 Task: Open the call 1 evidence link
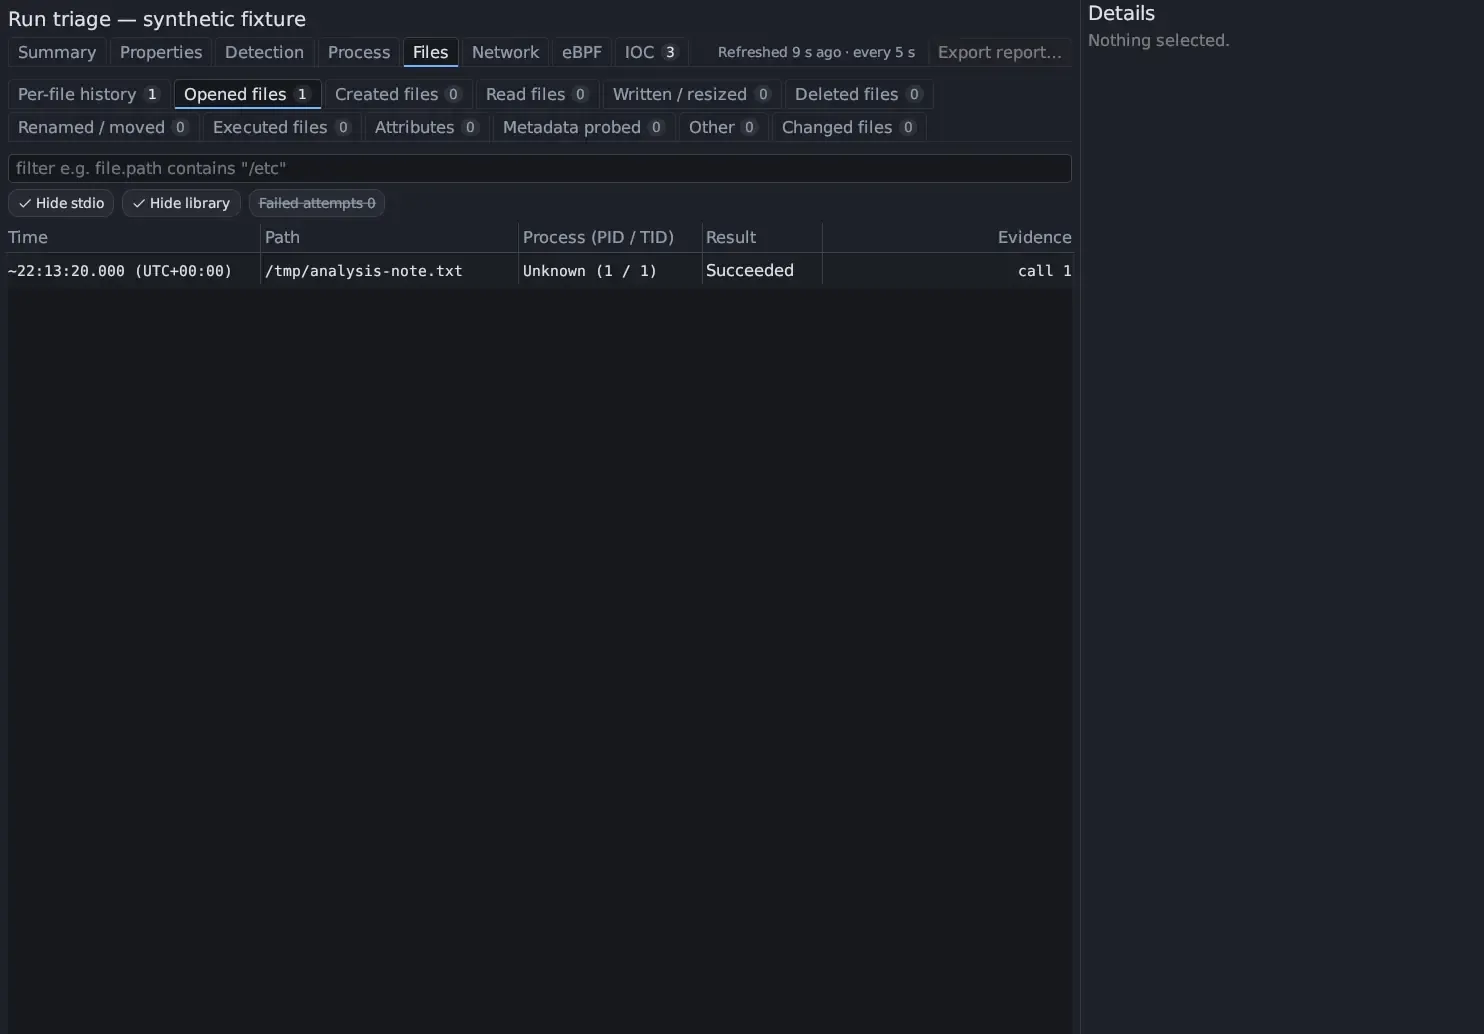point(1045,271)
